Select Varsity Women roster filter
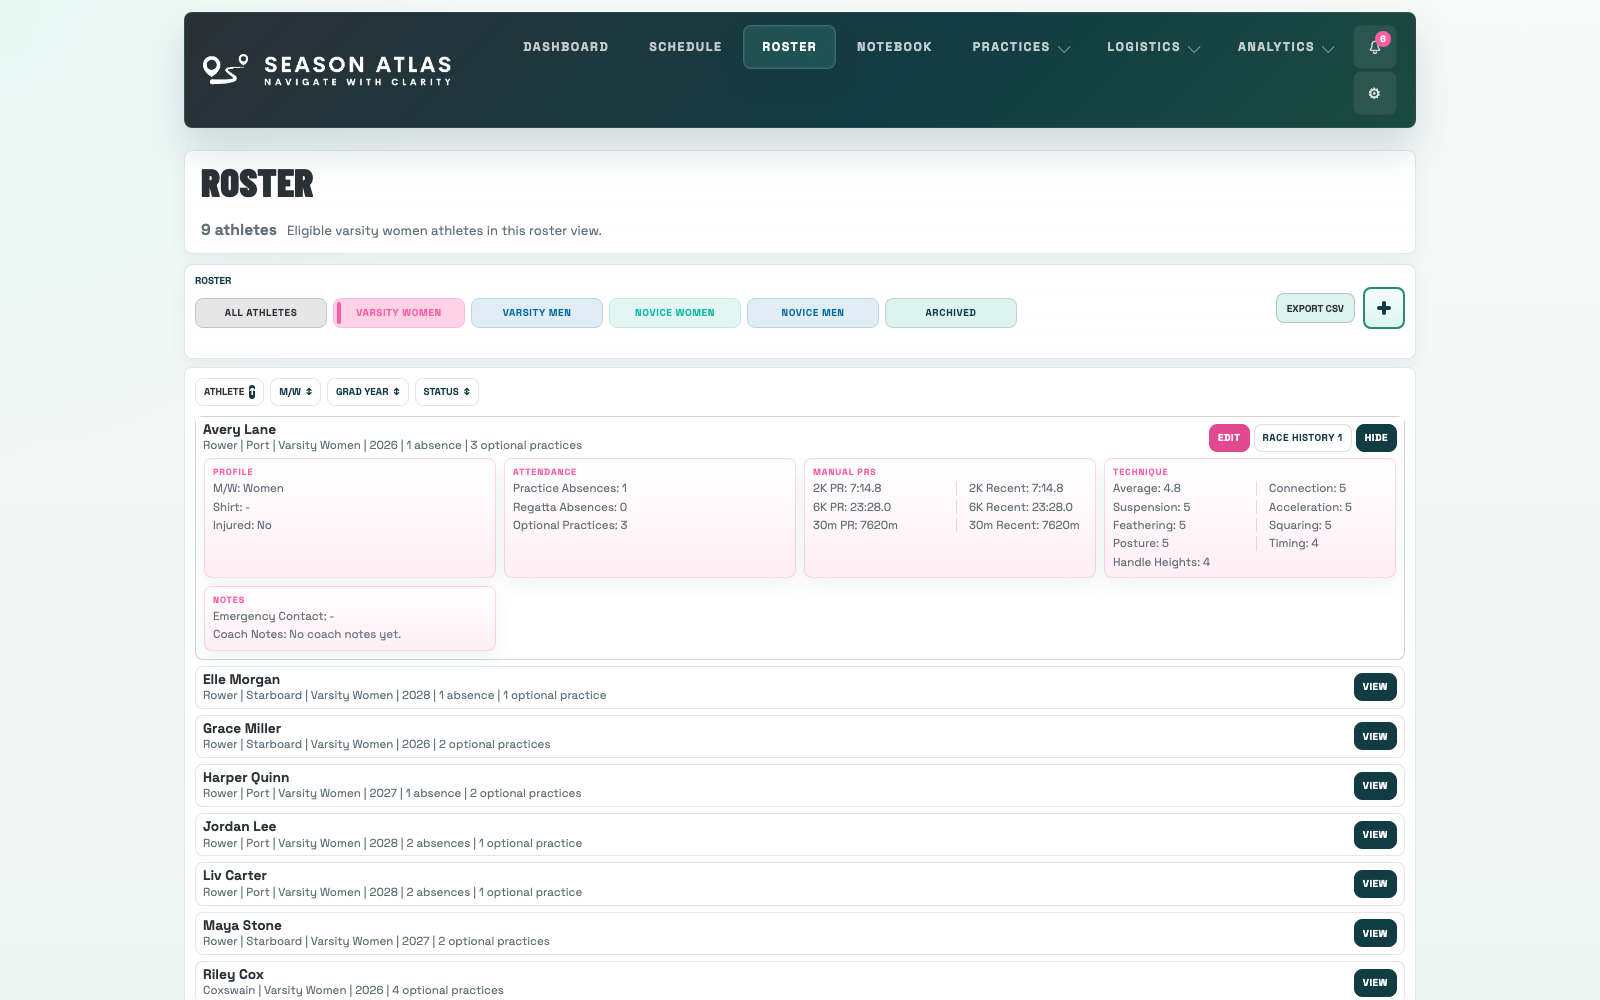Viewport: 1600px width, 1000px height. click(x=399, y=313)
